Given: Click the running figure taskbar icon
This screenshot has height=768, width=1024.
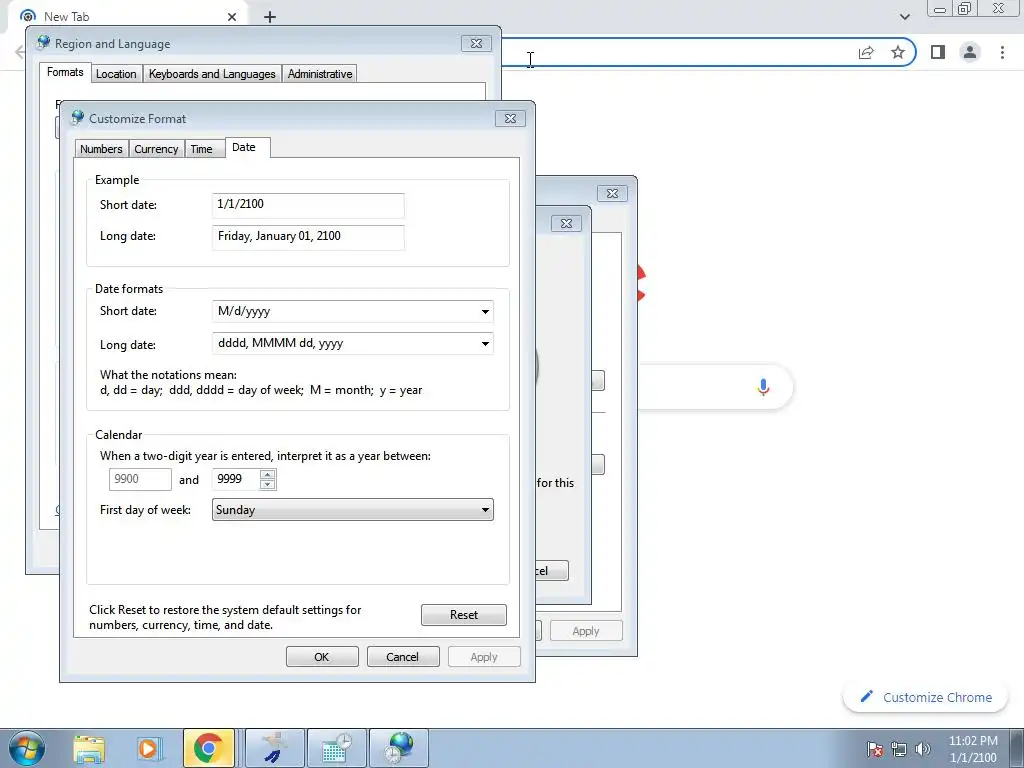Looking at the screenshot, I should (275, 748).
